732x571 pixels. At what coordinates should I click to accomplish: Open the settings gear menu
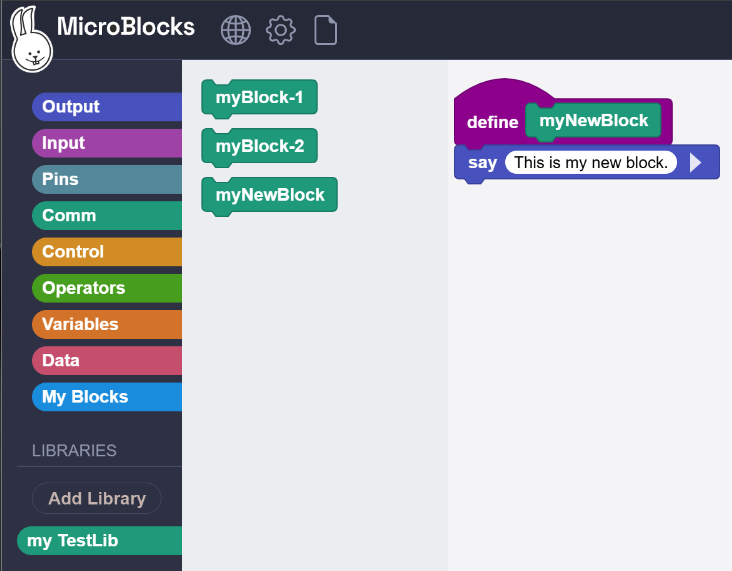click(281, 30)
